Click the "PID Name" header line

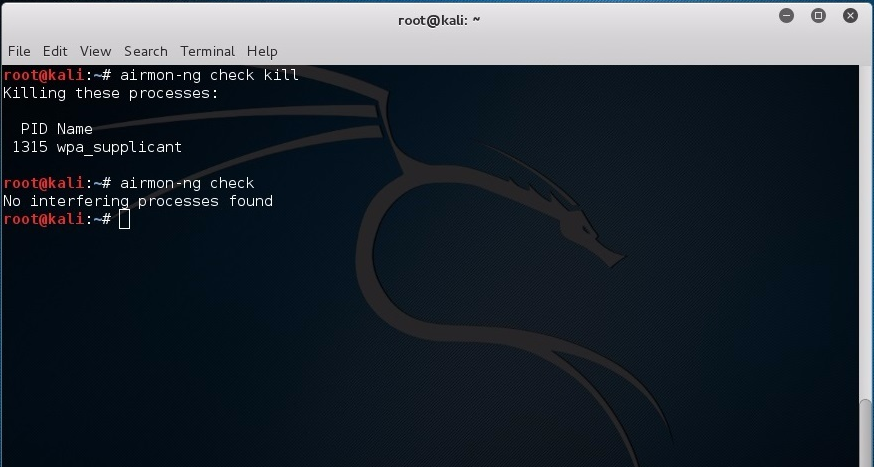coord(56,129)
